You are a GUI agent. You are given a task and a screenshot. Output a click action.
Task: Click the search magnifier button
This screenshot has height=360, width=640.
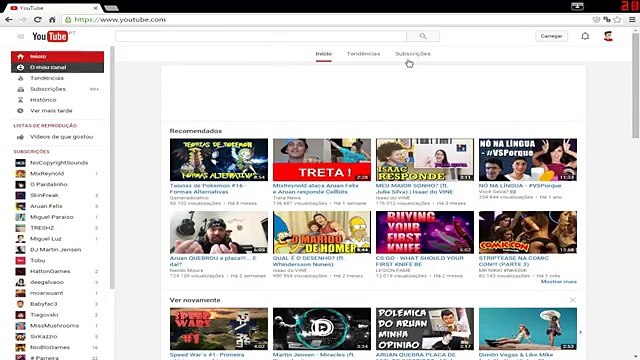tap(423, 36)
